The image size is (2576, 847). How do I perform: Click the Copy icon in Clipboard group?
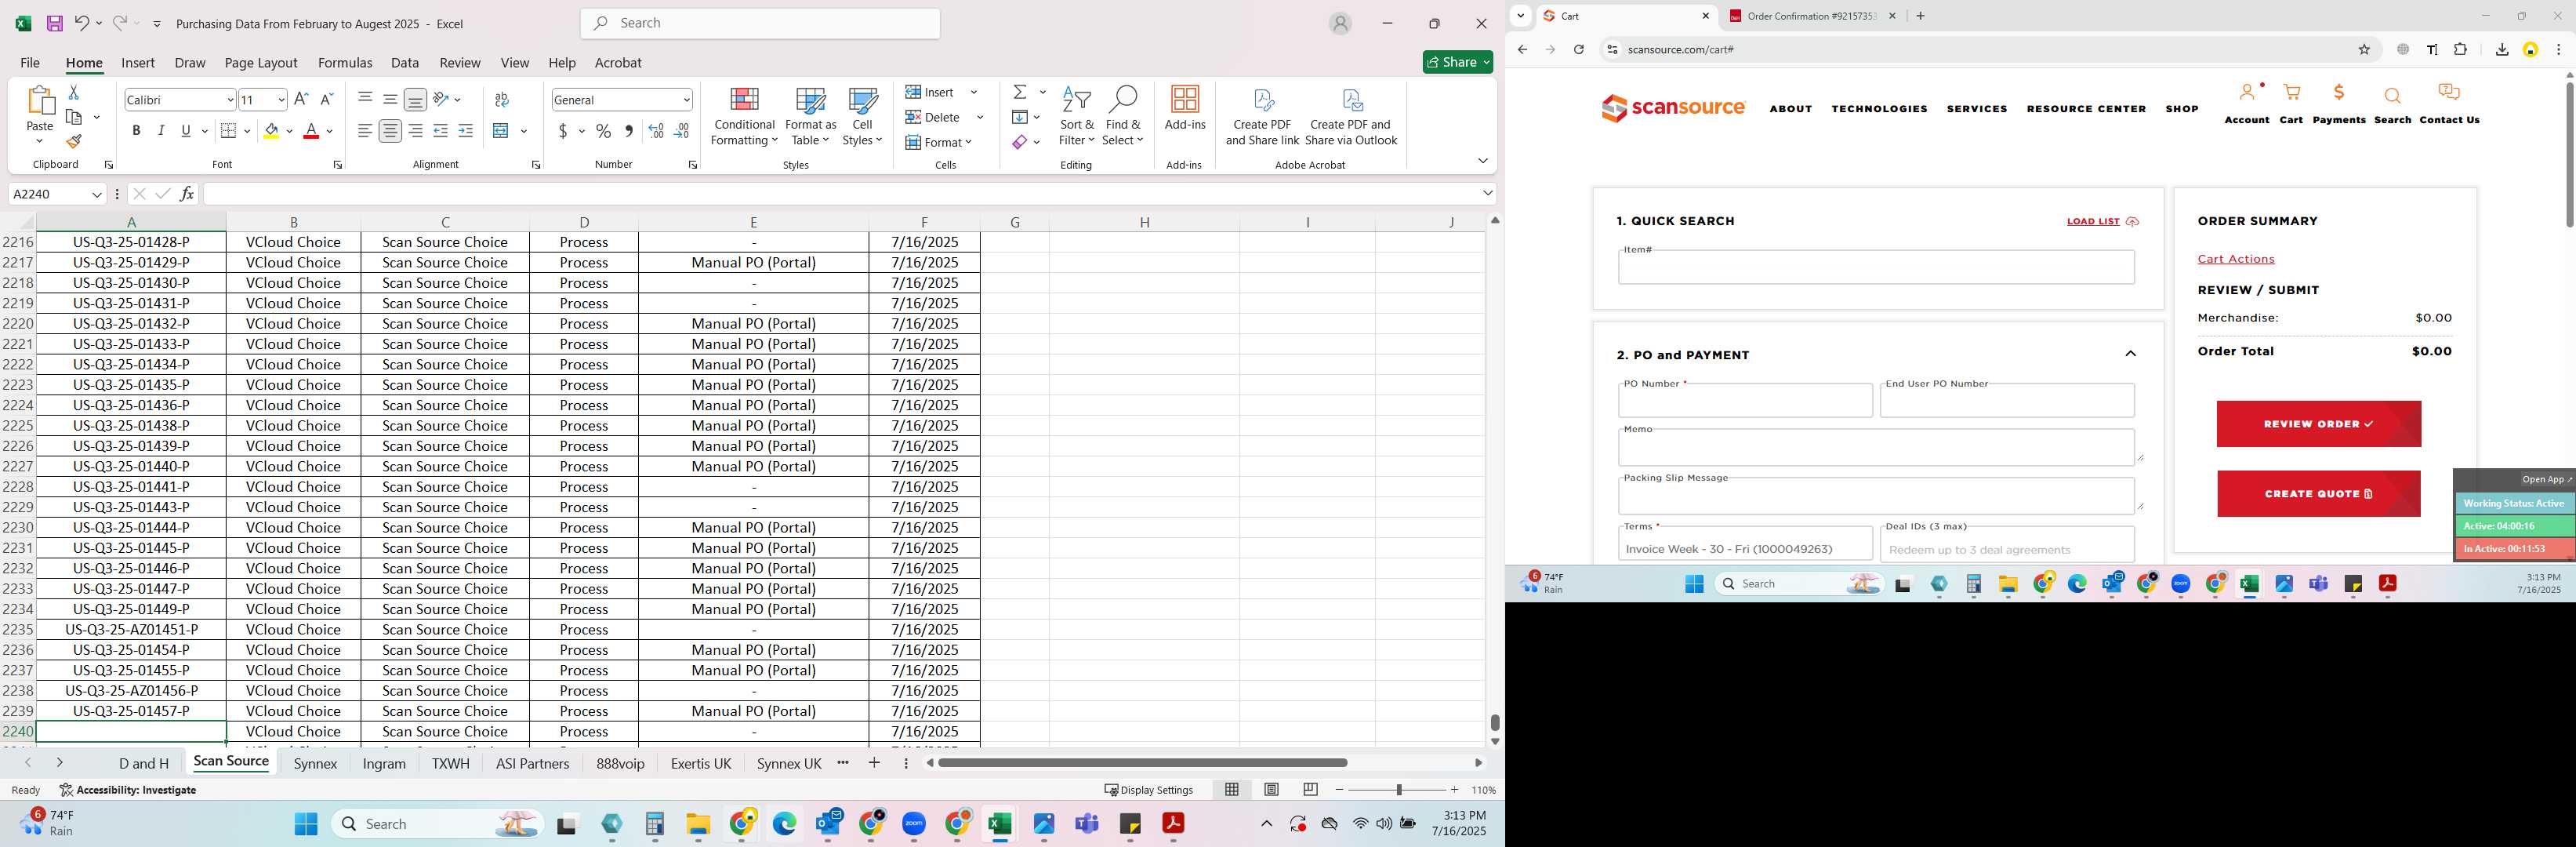[x=74, y=117]
